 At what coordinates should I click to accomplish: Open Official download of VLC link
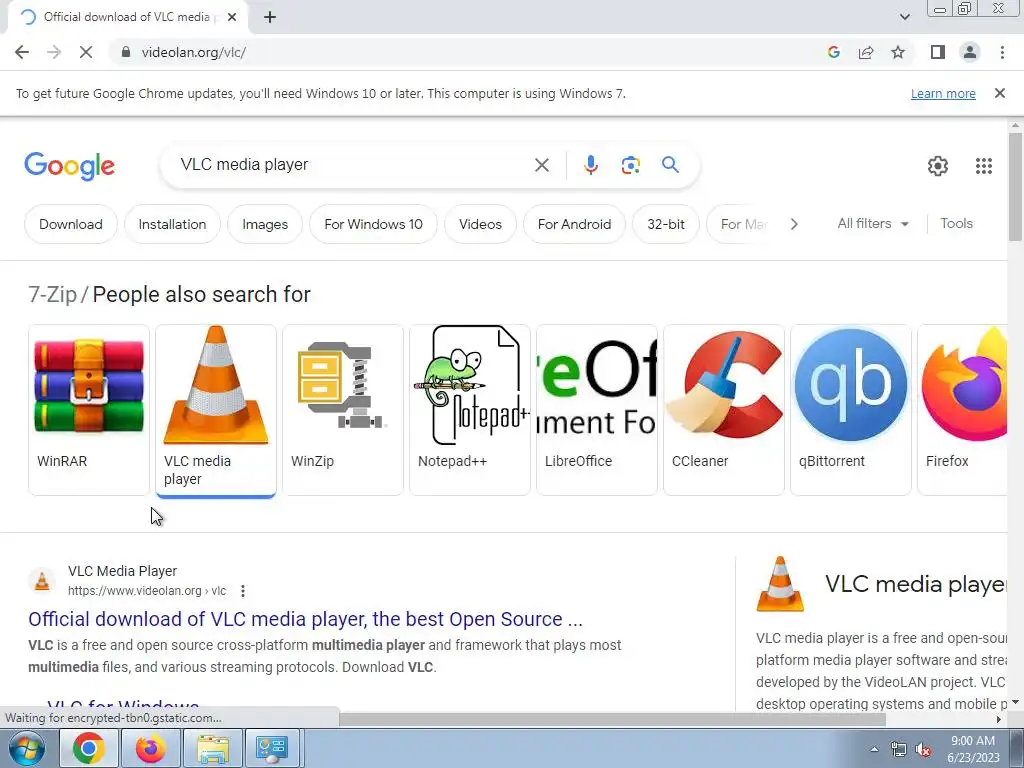click(305, 619)
